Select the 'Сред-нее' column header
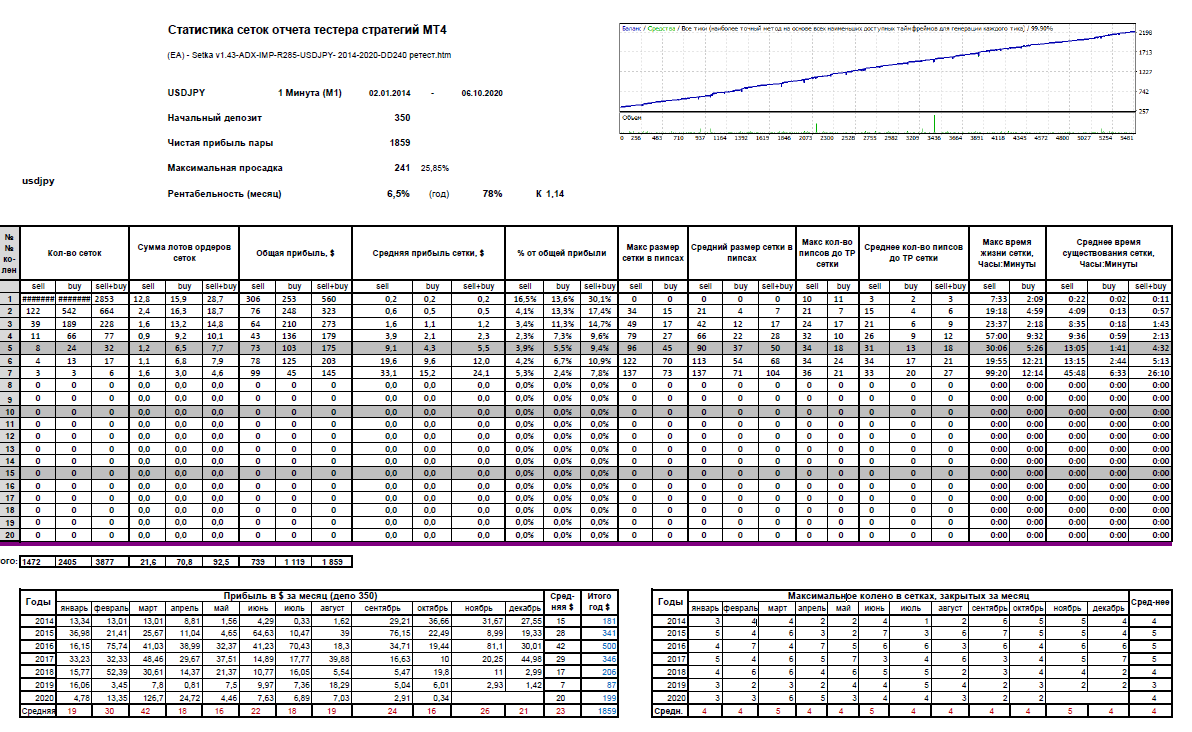 click(1150, 601)
